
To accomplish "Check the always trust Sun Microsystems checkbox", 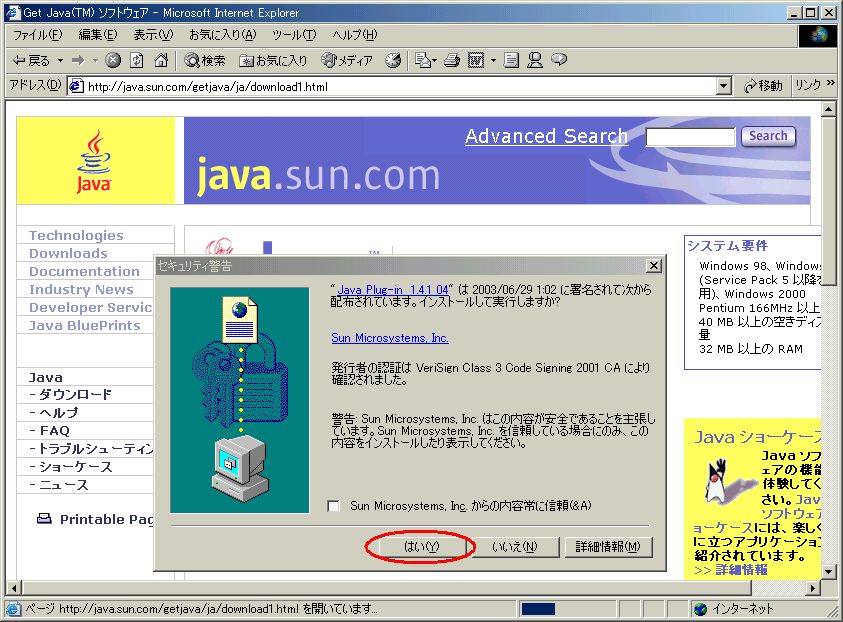I will click(x=333, y=506).
